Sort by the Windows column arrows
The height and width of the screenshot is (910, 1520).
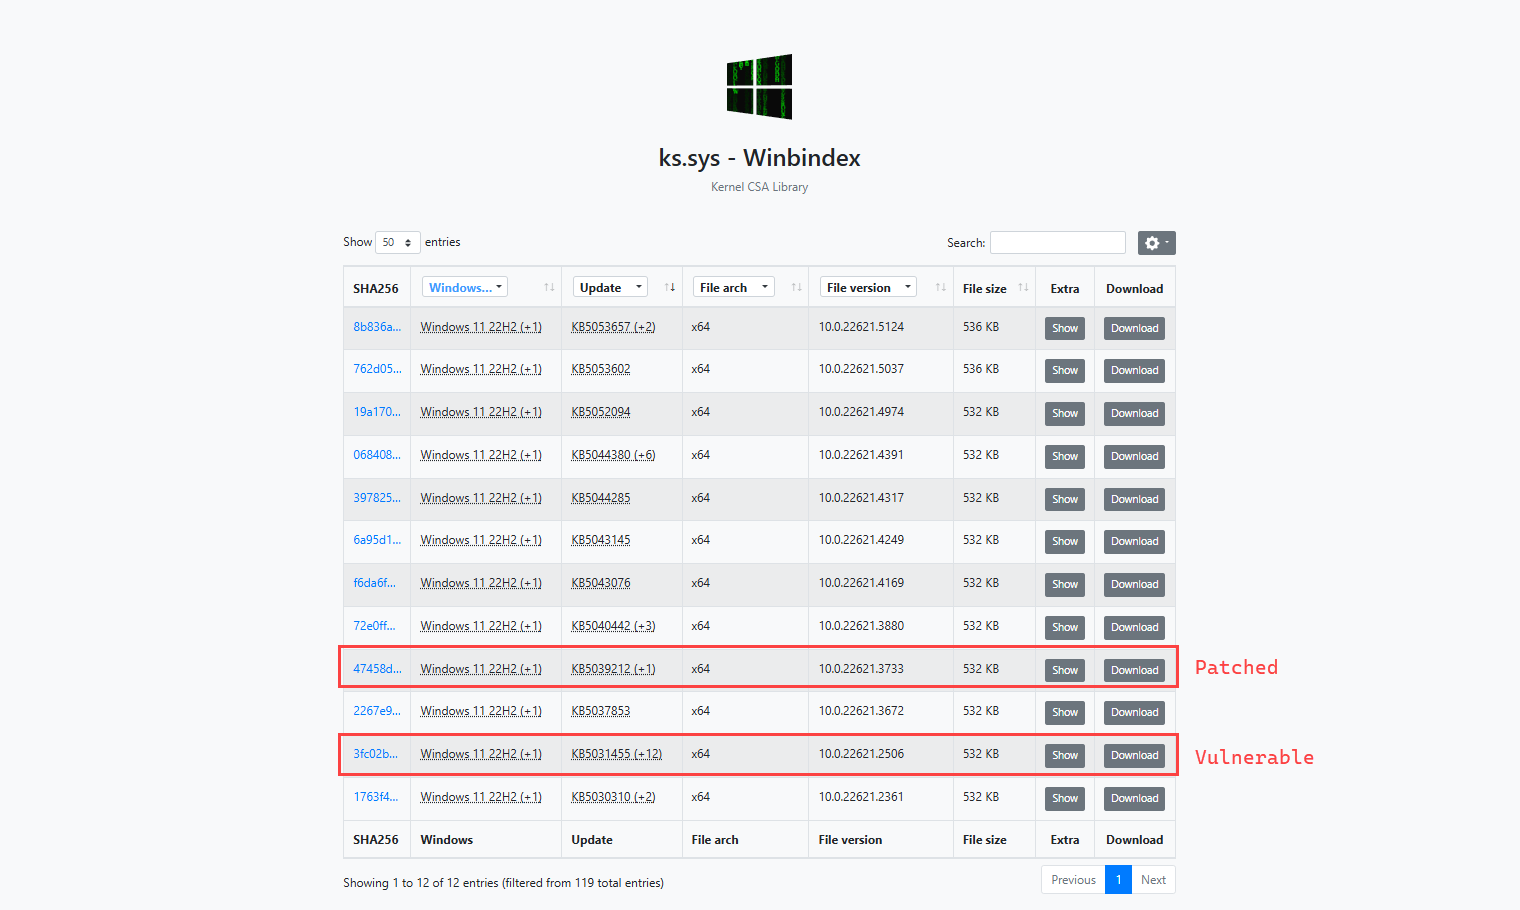(549, 287)
